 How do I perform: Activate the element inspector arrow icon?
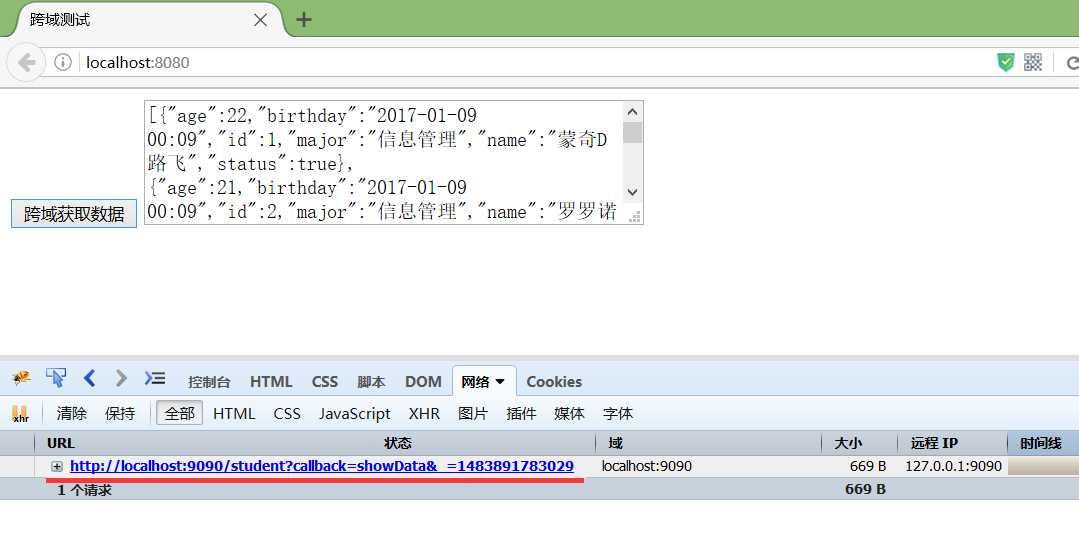pos(56,378)
